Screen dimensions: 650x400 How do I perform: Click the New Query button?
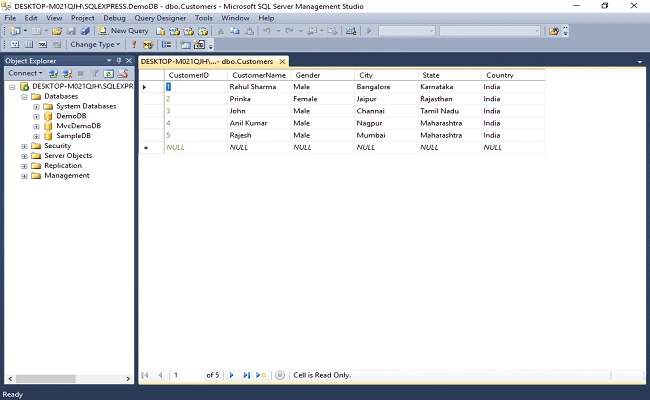(123, 31)
